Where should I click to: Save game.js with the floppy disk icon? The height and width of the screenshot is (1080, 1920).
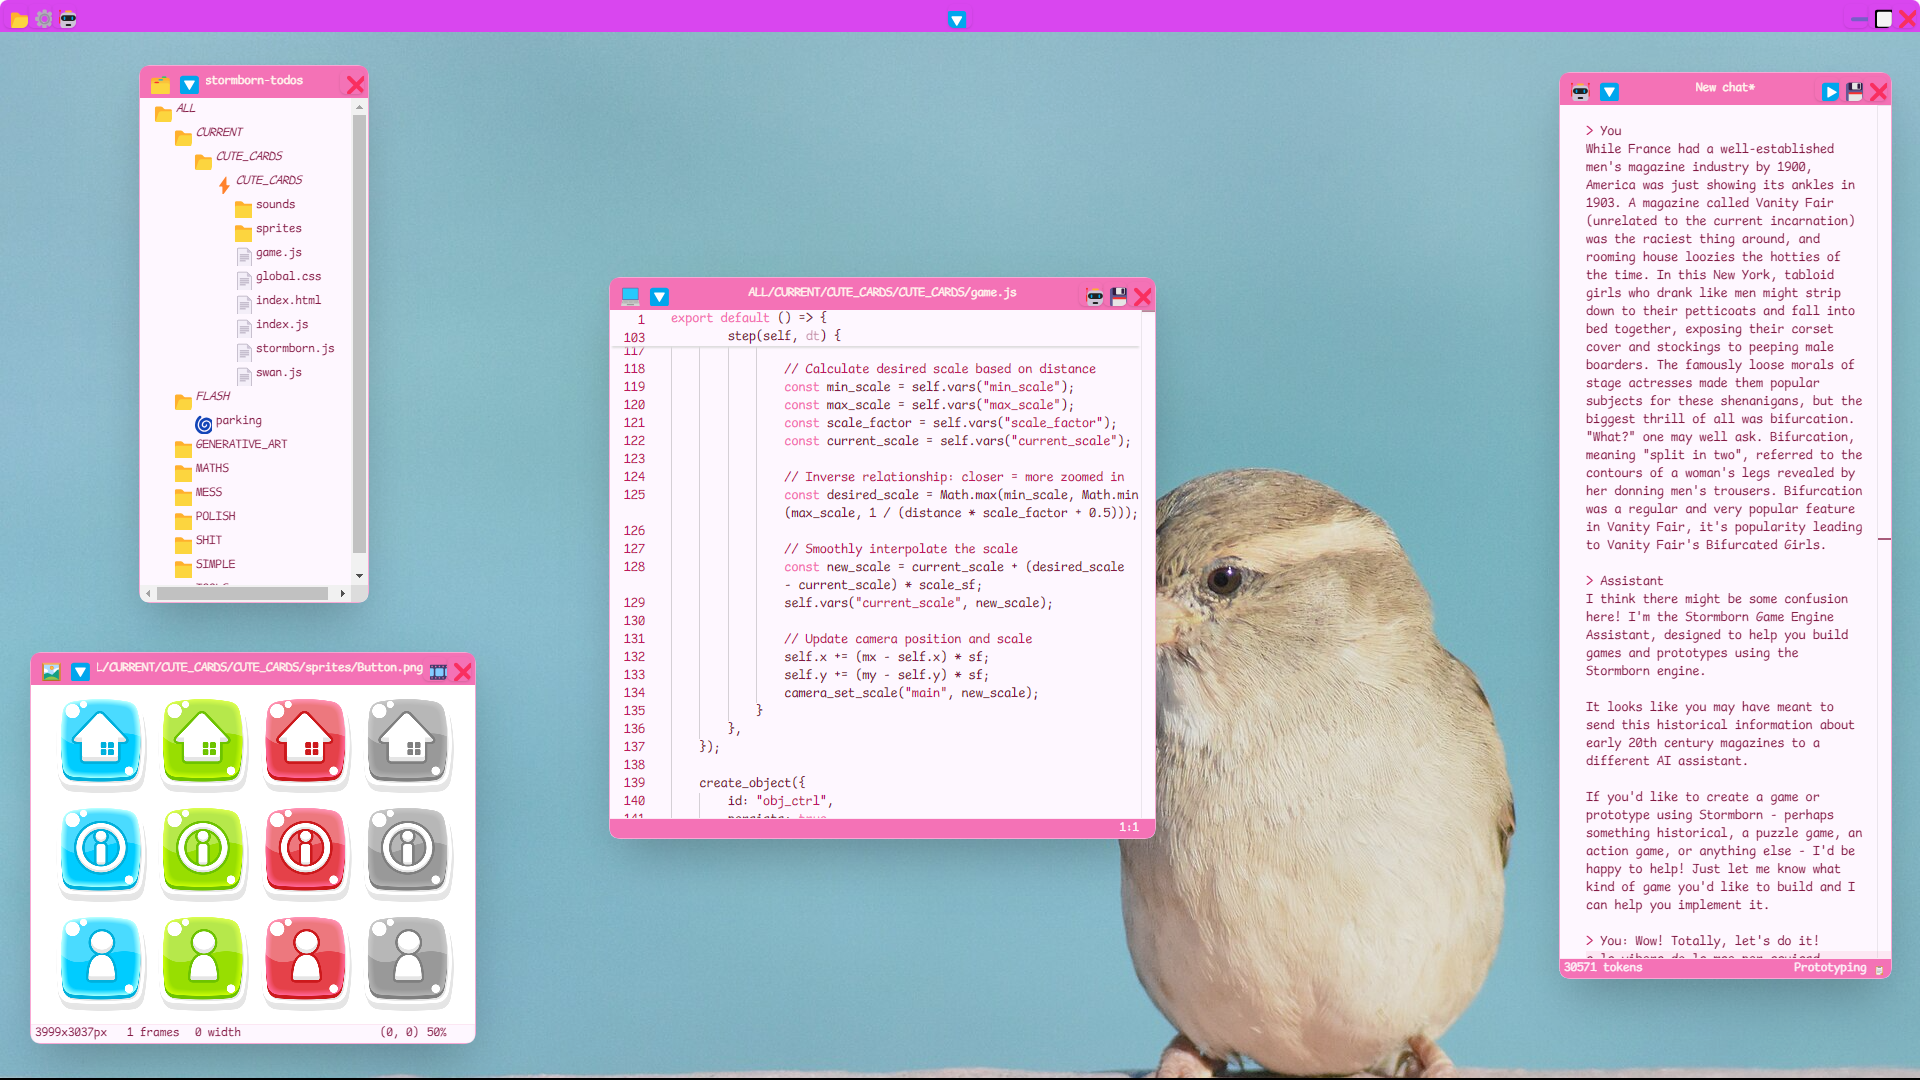click(1119, 297)
